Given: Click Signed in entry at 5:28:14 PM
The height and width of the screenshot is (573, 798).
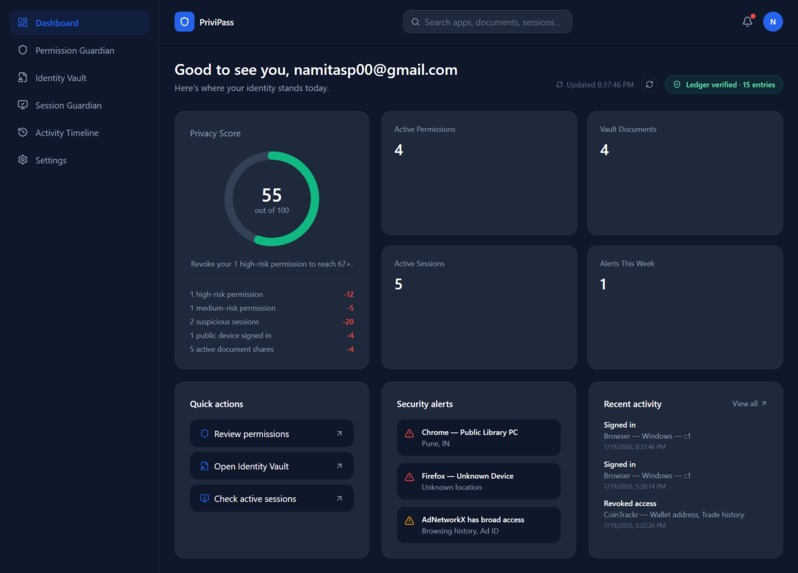Looking at the screenshot, I should 685,475.
